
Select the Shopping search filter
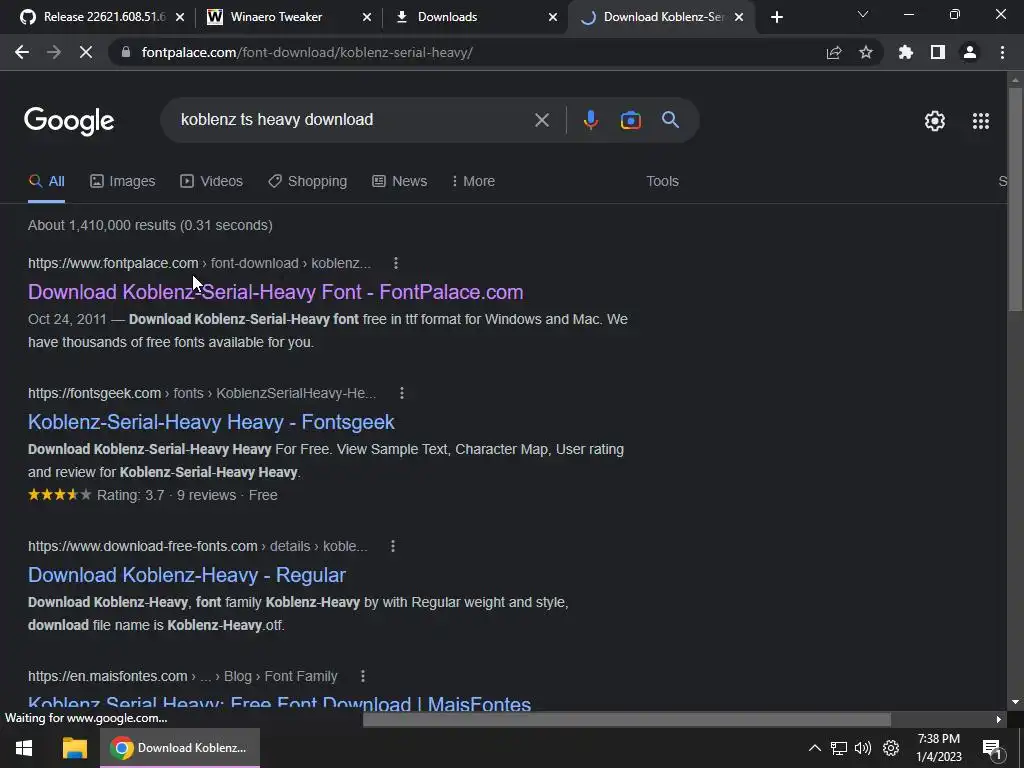click(x=307, y=181)
